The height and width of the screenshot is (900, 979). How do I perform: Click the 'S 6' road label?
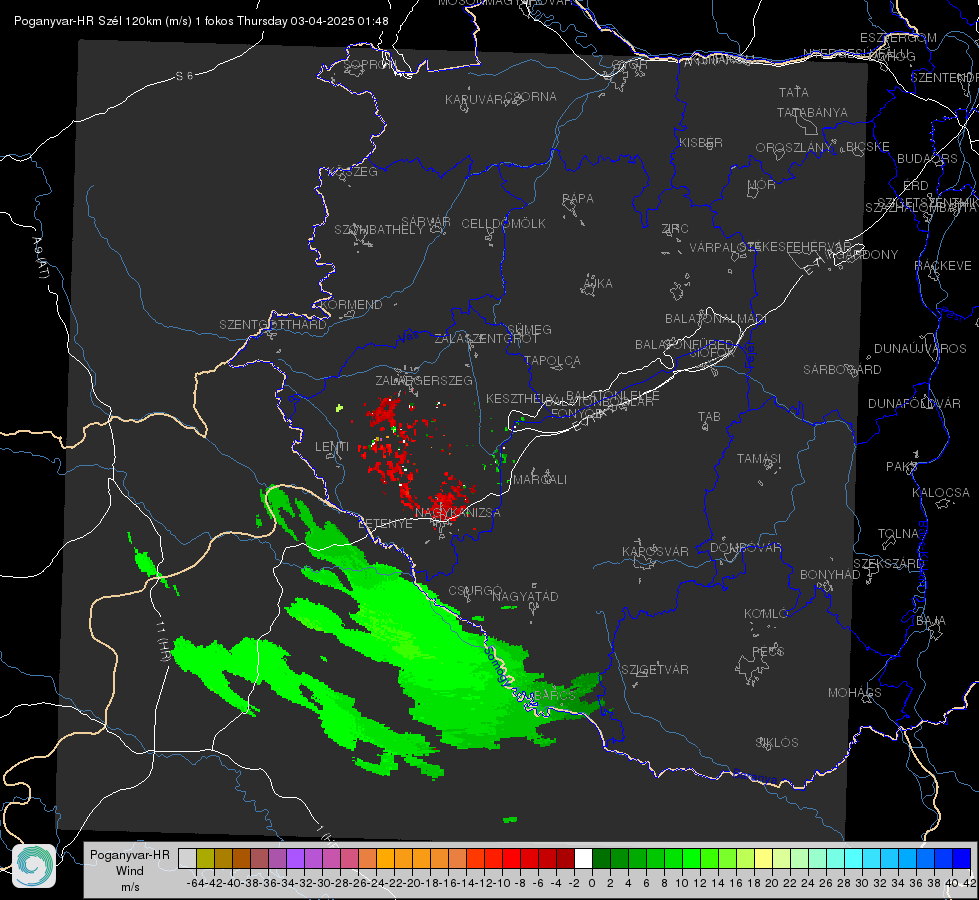(x=184, y=76)
